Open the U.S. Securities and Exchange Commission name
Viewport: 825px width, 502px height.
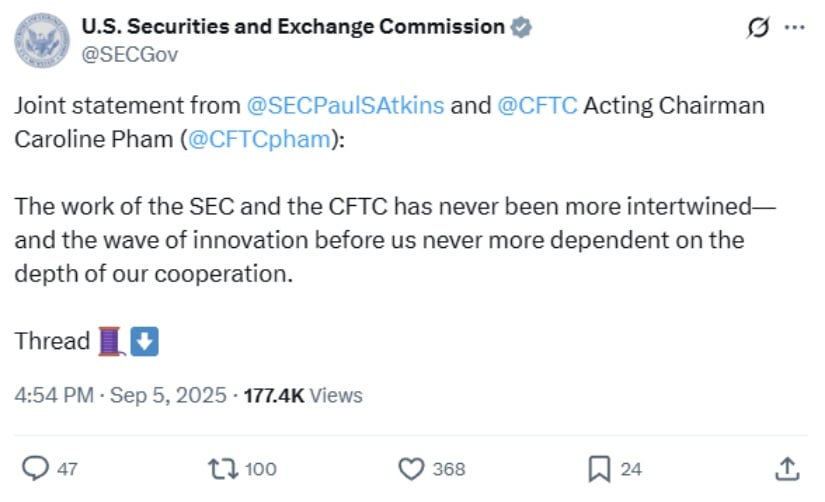coord(293,26)
